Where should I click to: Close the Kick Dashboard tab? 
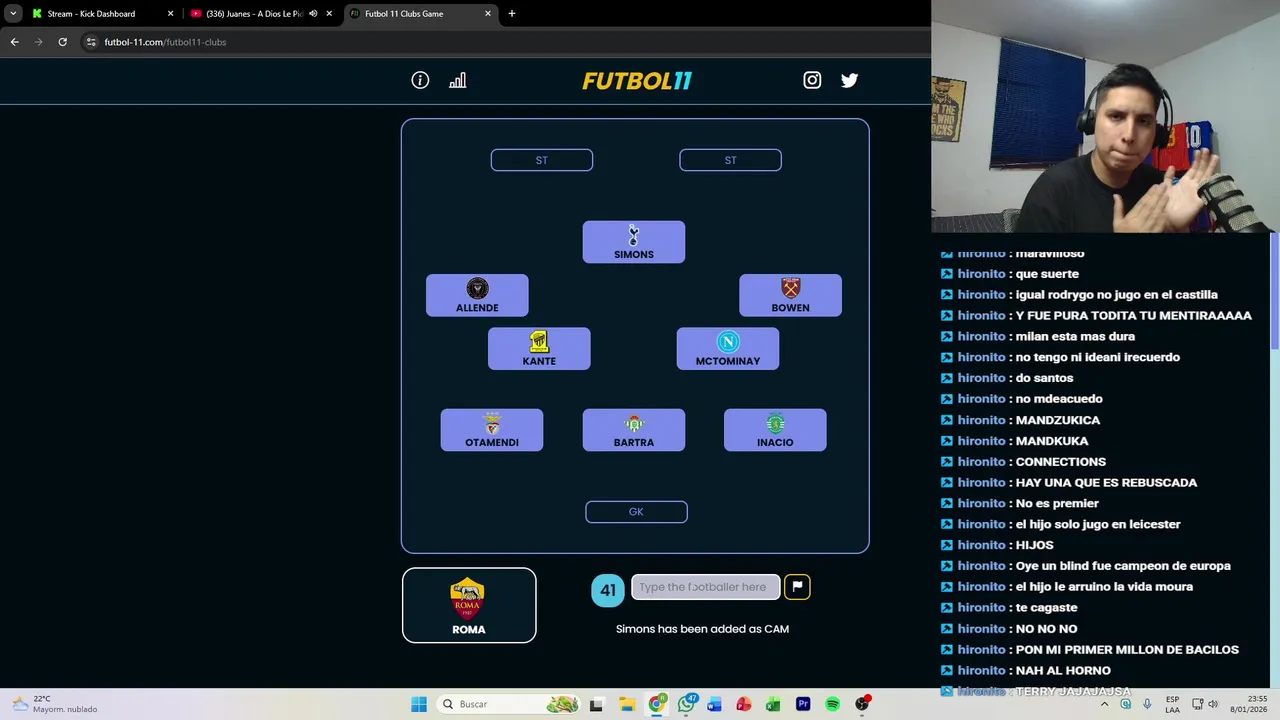click(x=170, y=14)
